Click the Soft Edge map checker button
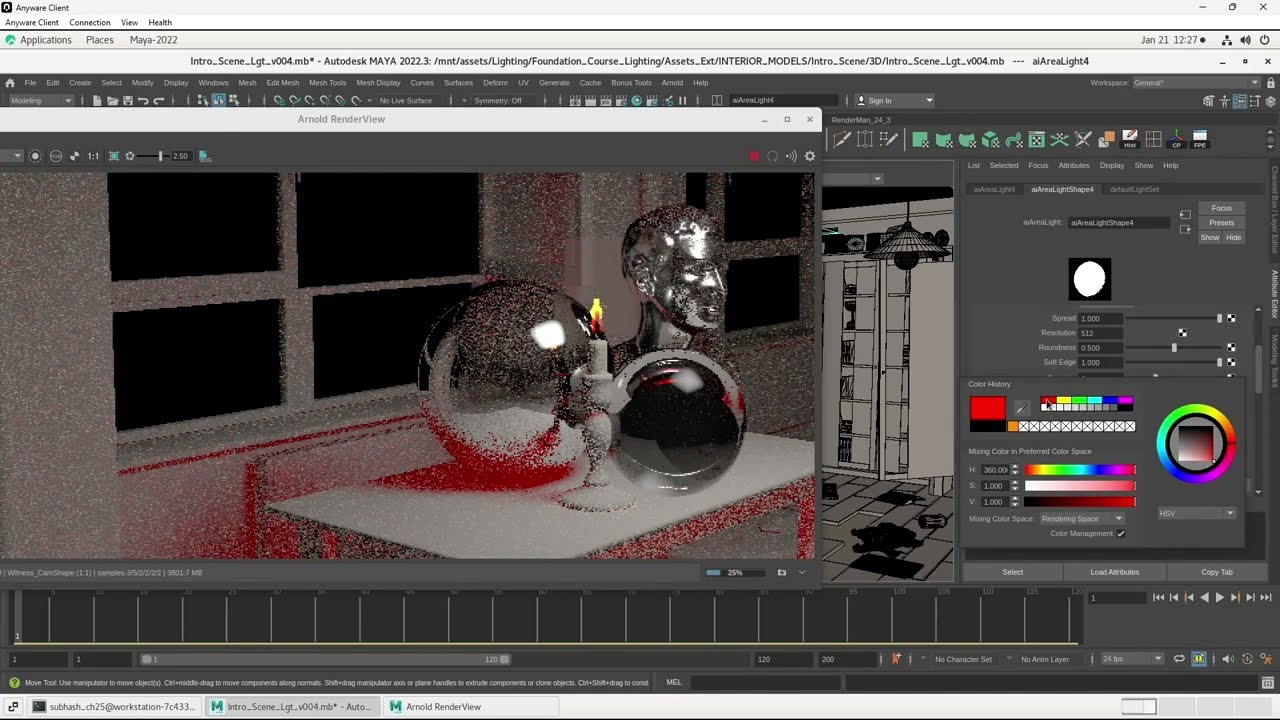This screenshot has height=720, width=1280. (1231, 362)
